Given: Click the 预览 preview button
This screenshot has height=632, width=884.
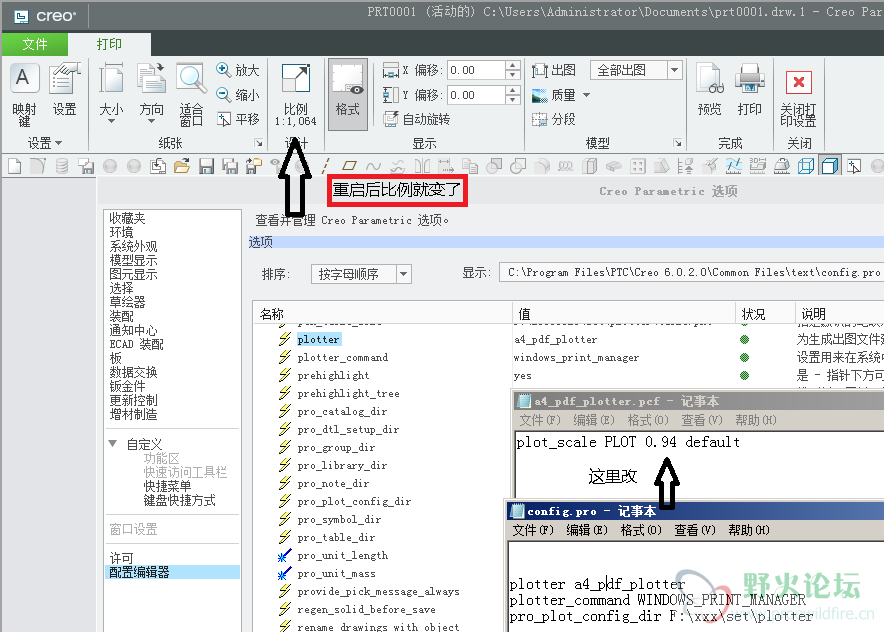Looking at the screenshot, I should coord(709,90).
